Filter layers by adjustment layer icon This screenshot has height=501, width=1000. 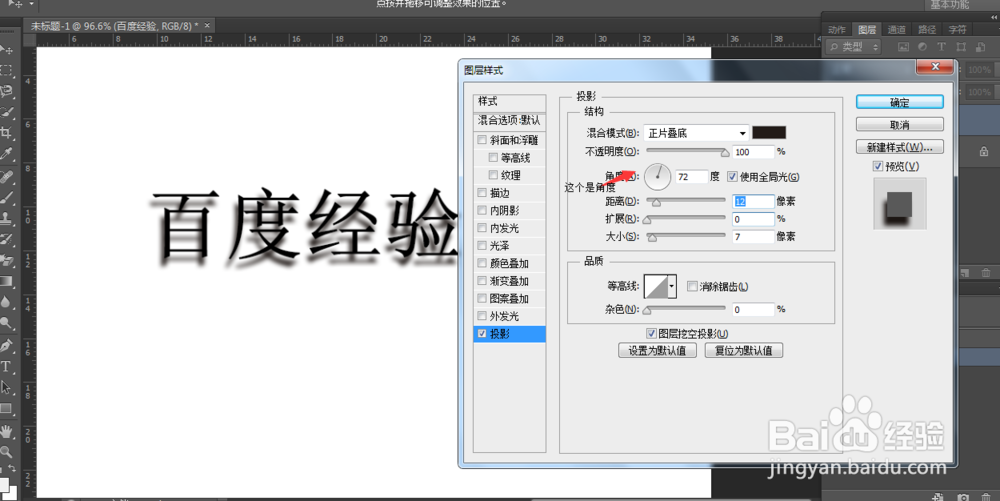click(x=922, y=47)
